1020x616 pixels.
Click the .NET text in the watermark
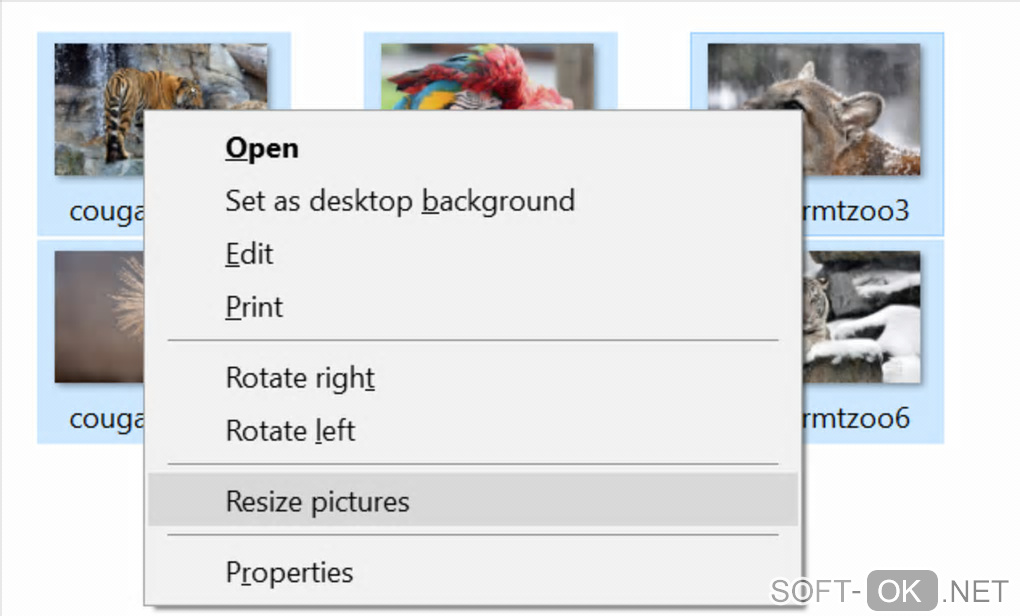click(976, 590)
